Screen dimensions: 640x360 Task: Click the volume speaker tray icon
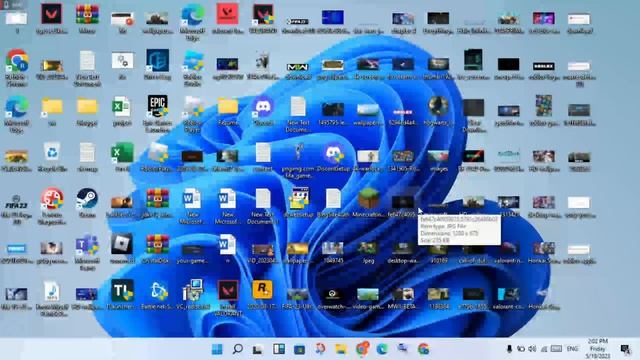(532, 349)
